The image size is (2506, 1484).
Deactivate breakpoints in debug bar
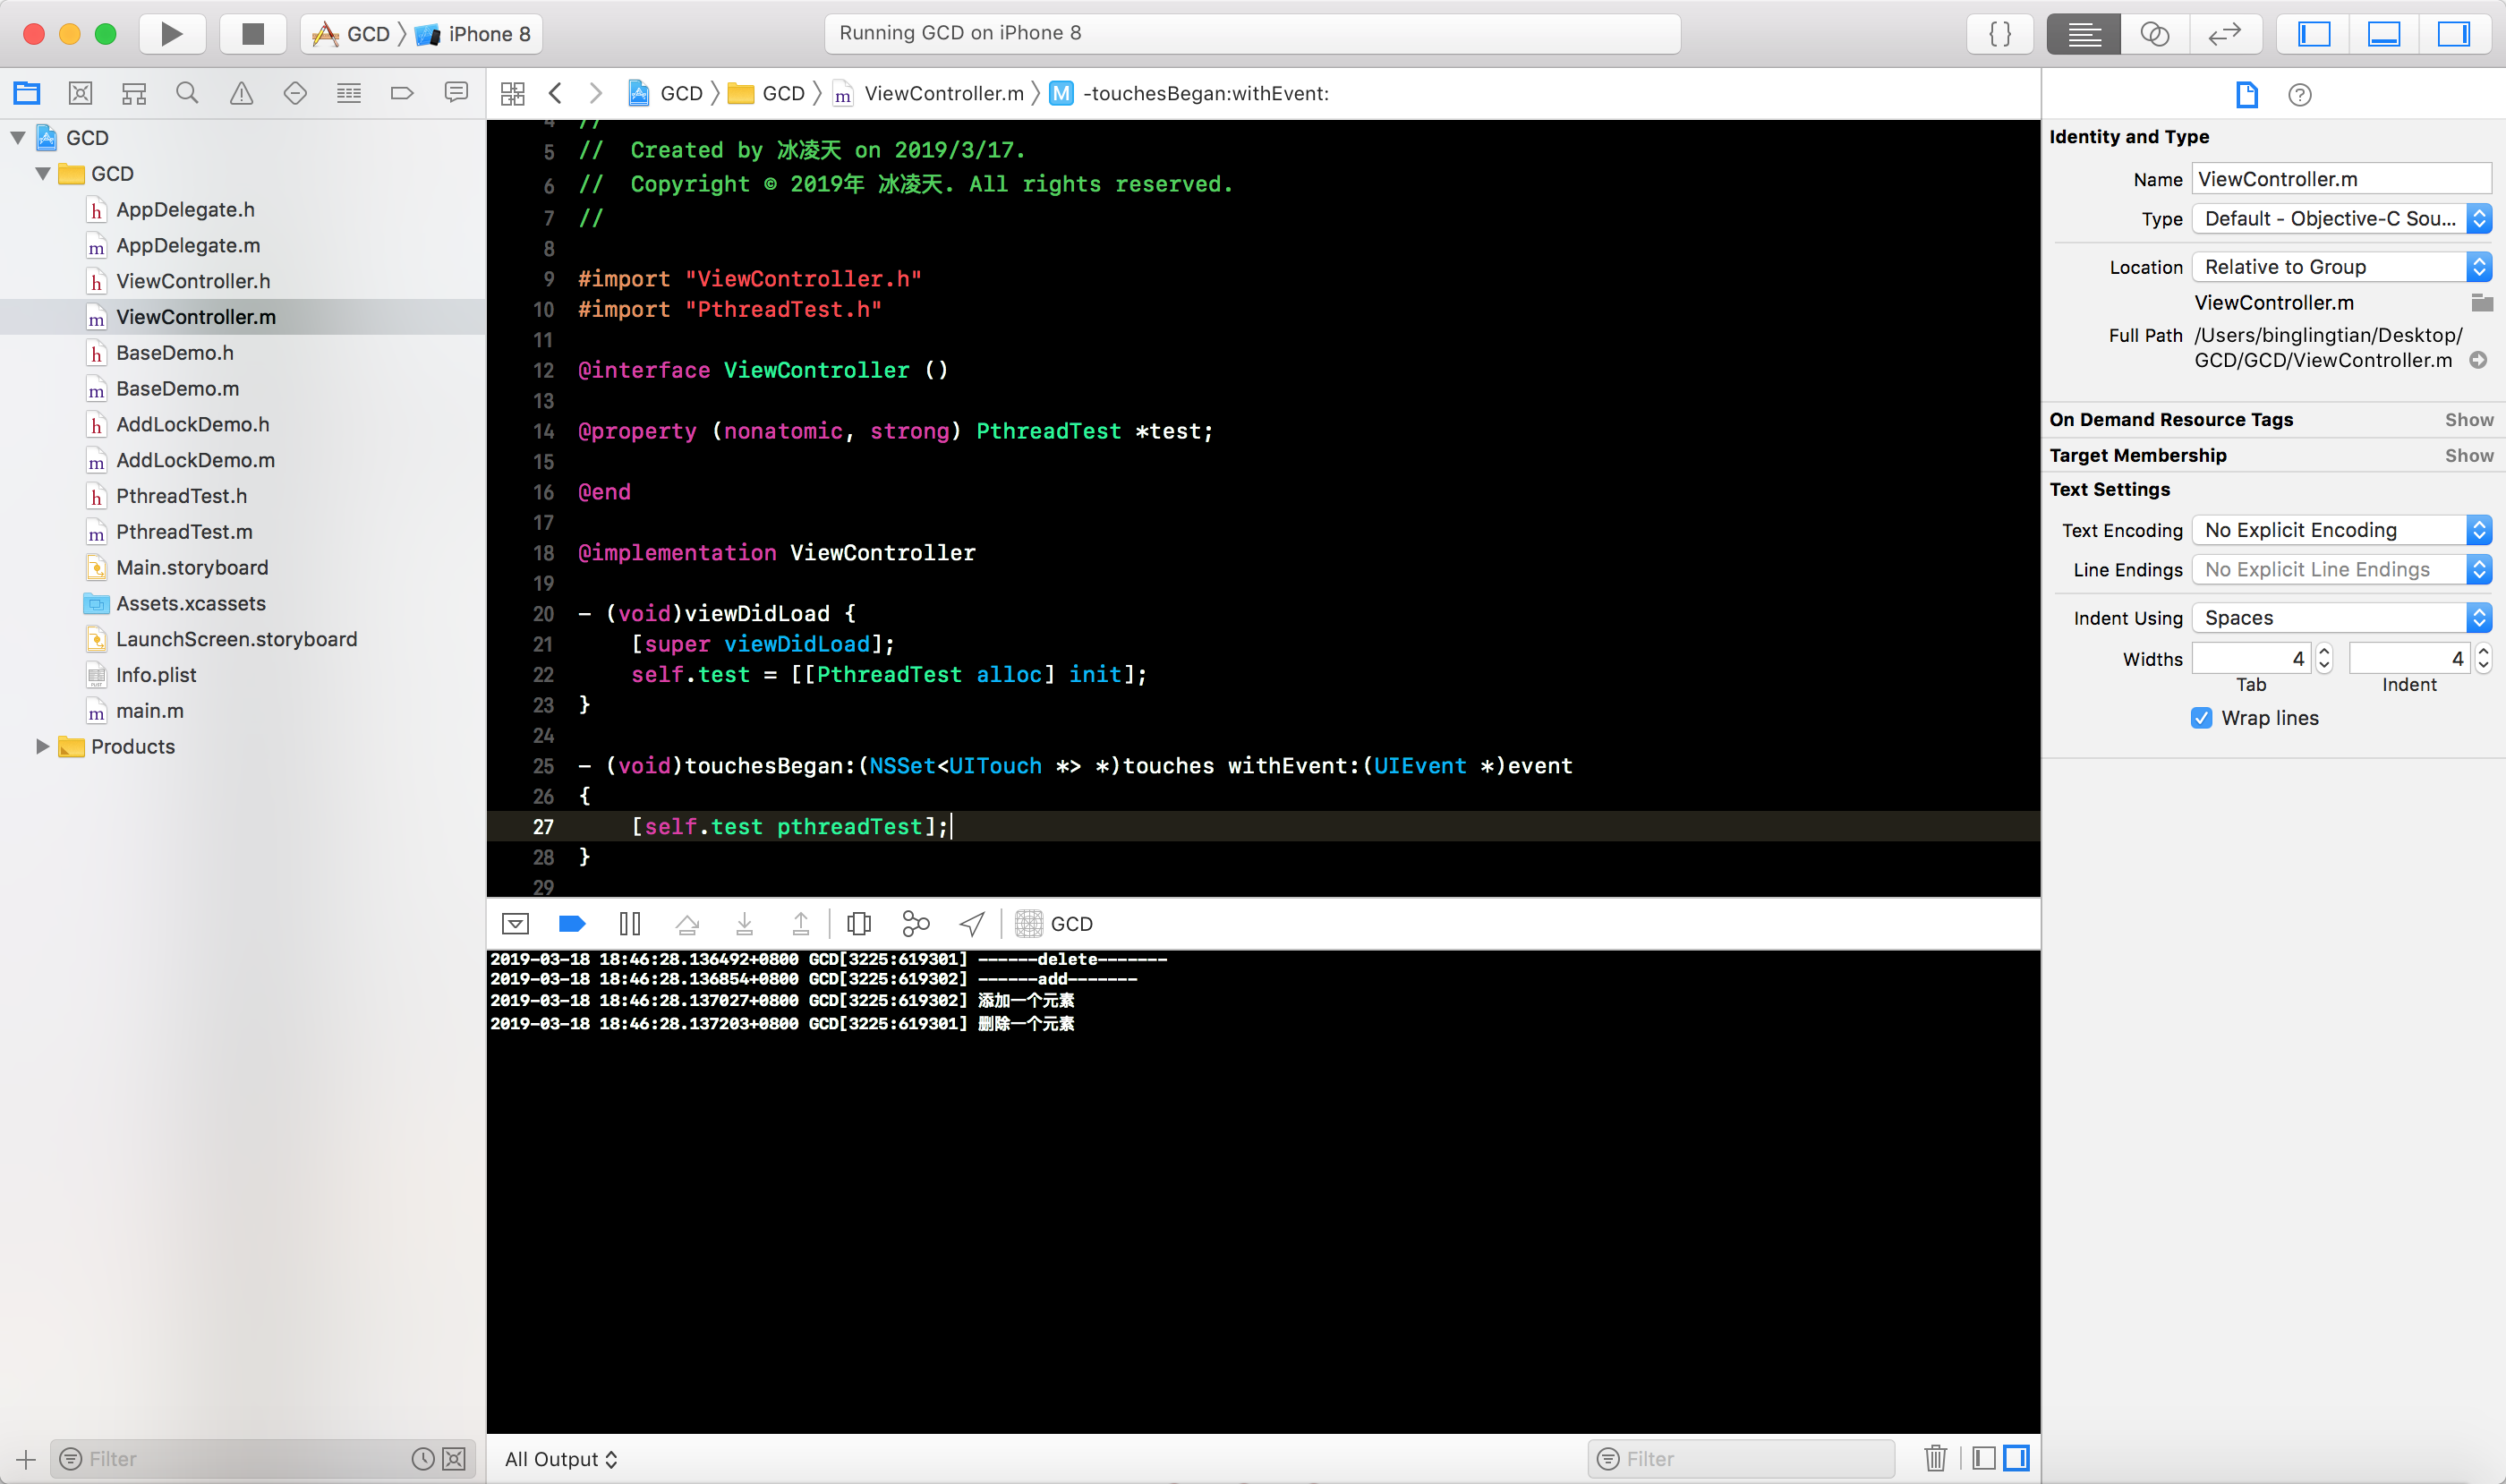tap(572, 924)
